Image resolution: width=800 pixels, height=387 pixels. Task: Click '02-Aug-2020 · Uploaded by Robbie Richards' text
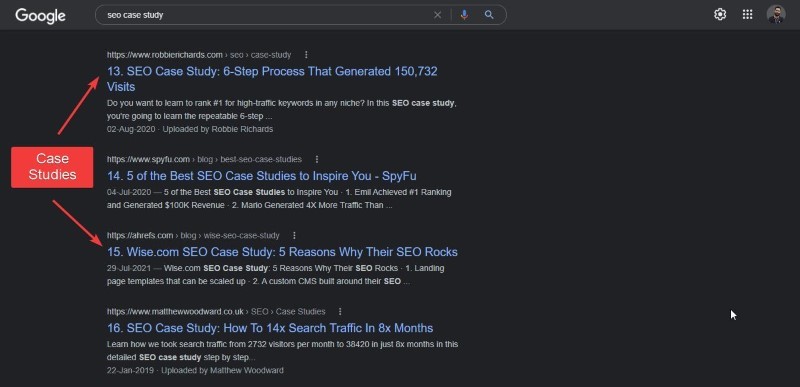click(190, 129)
